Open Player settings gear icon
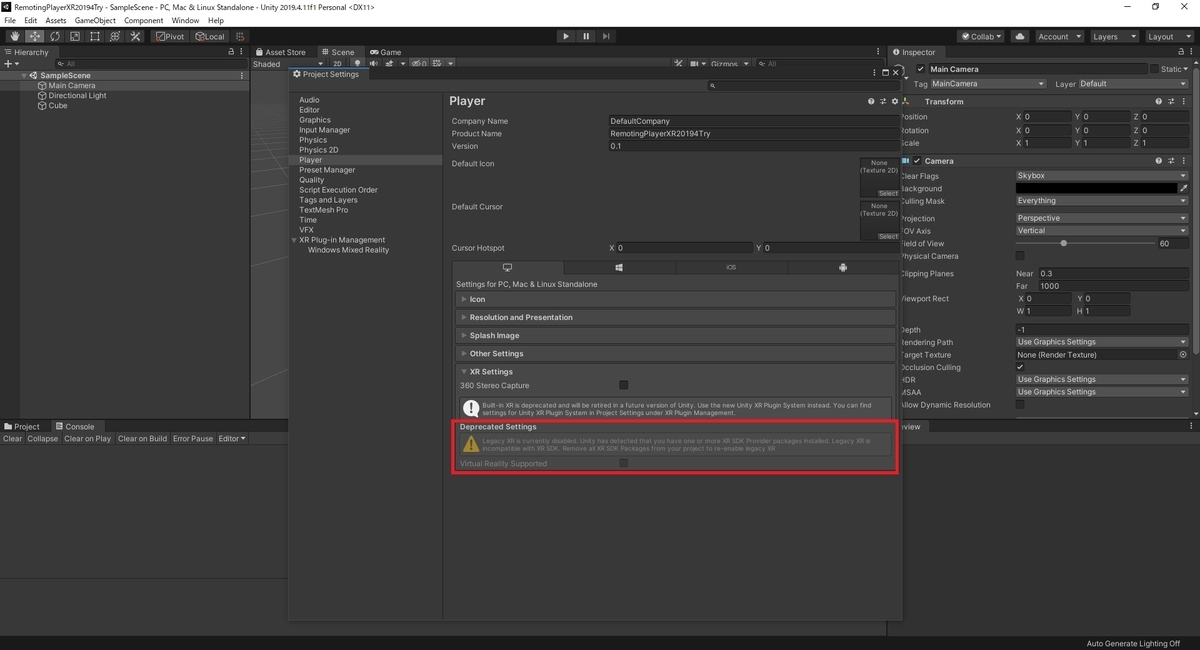 tap(895, 101)
